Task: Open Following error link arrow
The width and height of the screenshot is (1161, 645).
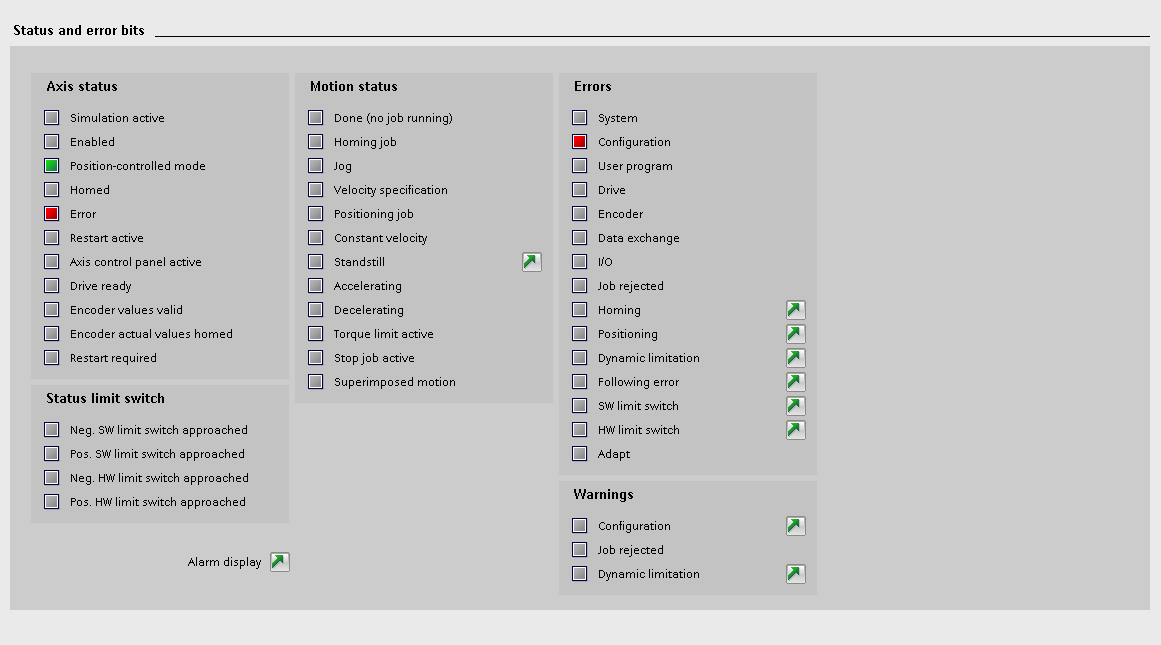Action: click(x=796, y=382)
